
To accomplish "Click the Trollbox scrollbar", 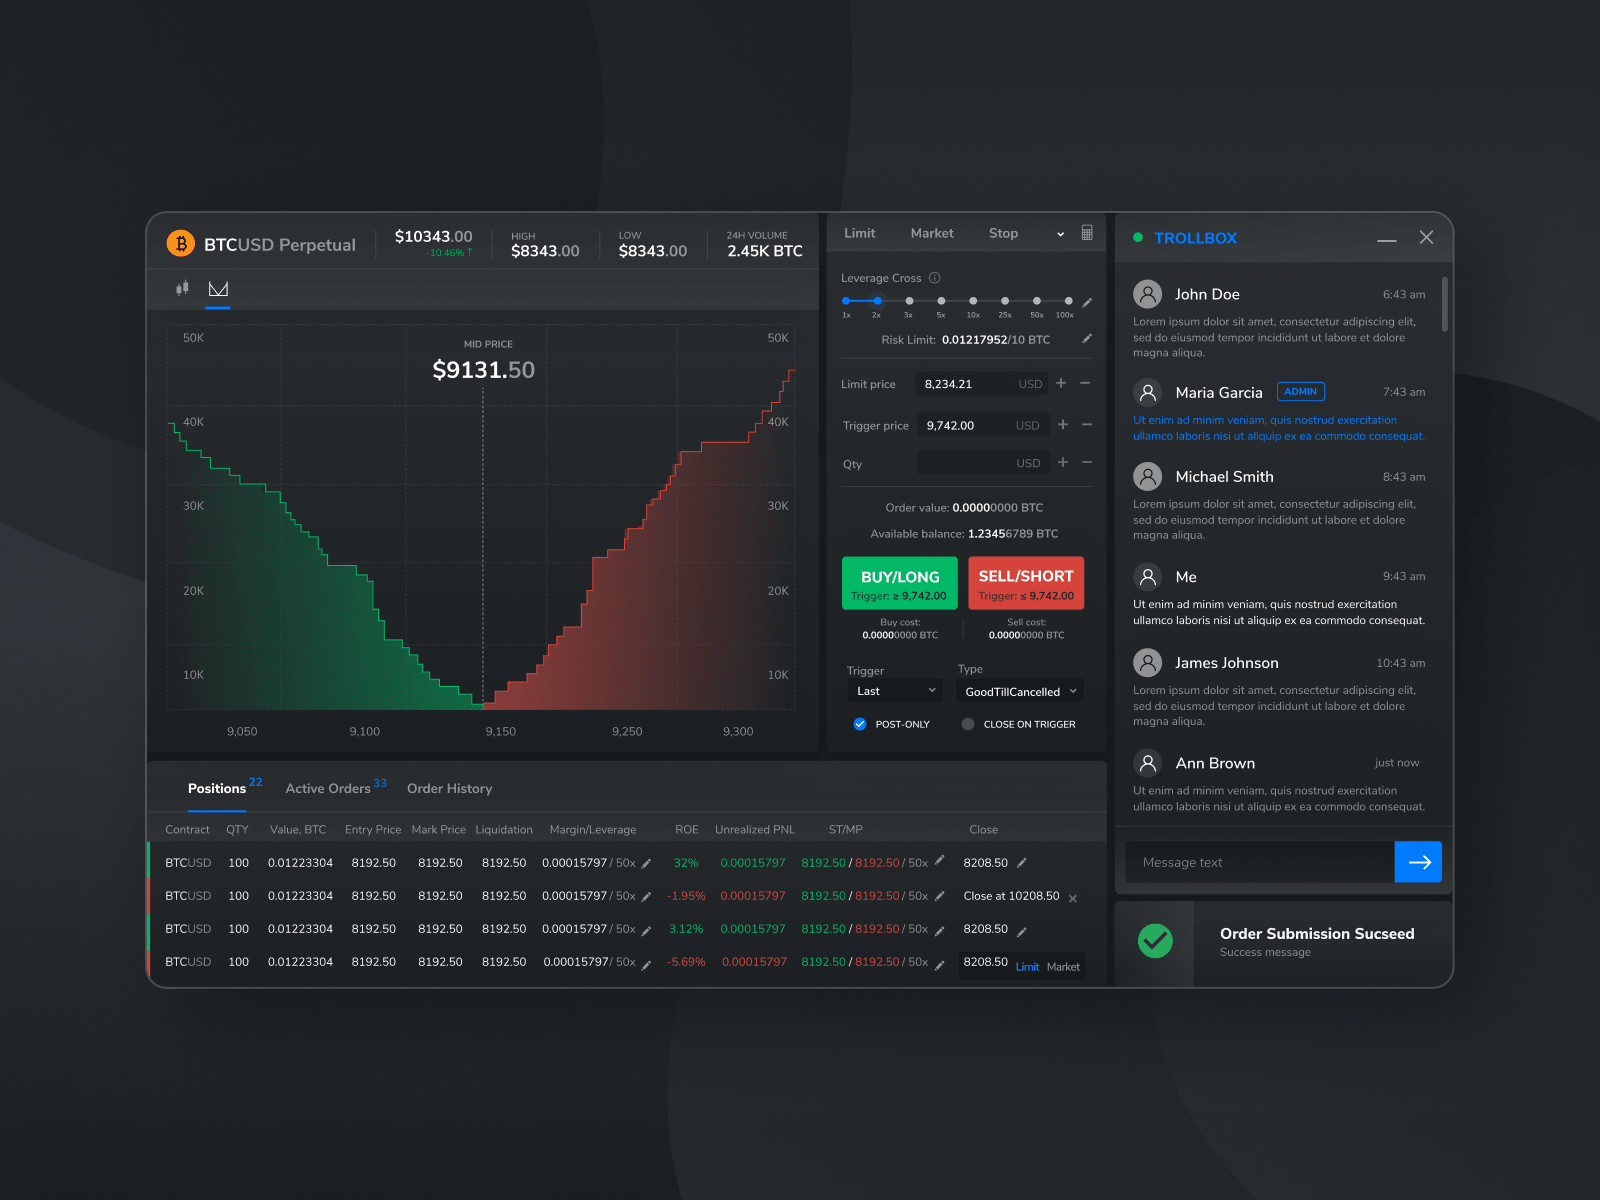I will (1445, 304).
